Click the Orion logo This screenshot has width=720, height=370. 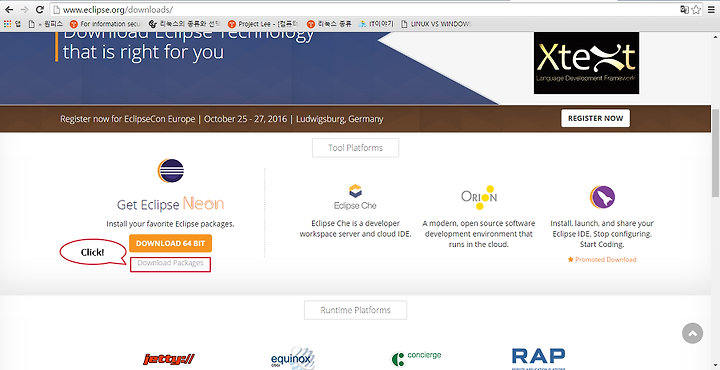click(479, 197)
